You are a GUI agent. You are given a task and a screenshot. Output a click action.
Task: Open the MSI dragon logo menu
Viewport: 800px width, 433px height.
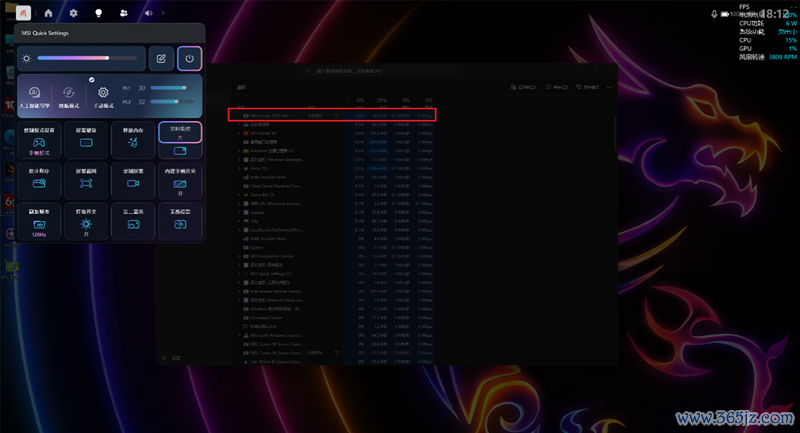(x=23, y=13)
